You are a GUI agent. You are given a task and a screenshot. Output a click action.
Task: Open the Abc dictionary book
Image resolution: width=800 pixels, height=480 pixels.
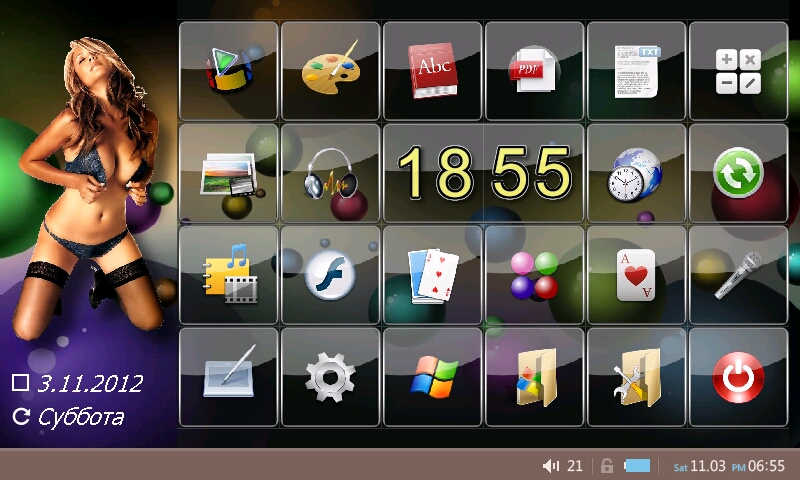[x=432, y=71]
